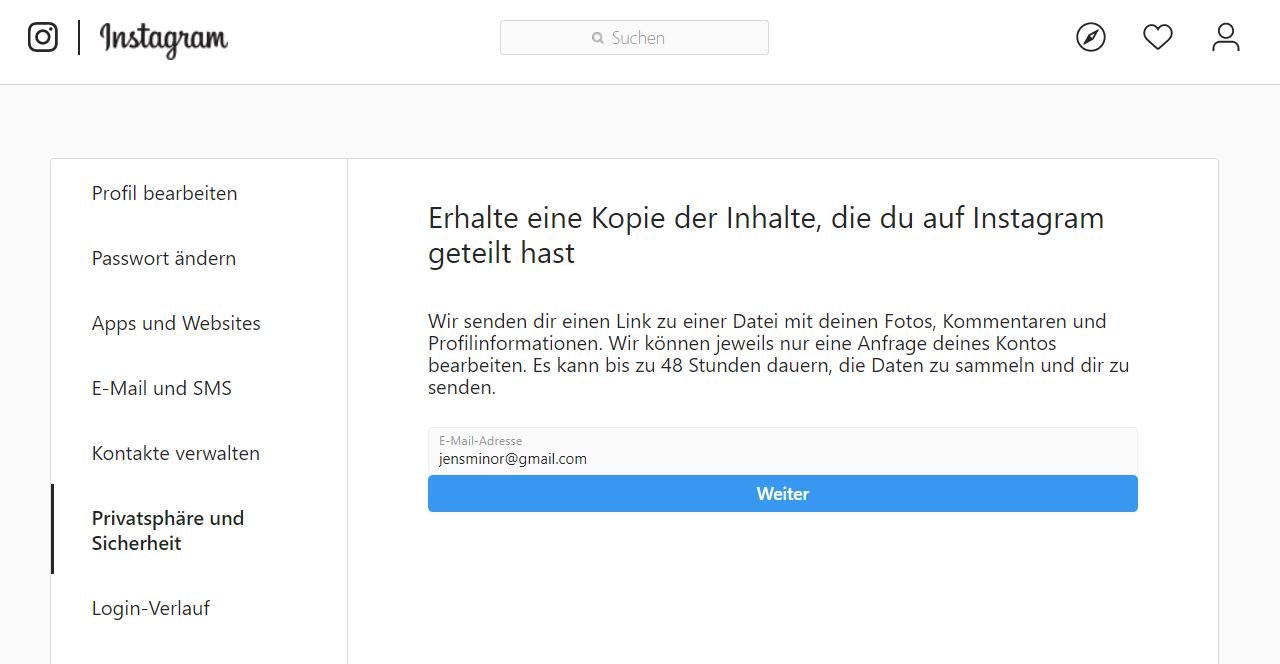Open the profile person icon
Viewport: 1280px width, 664px height.
[x=1225, y=38]
